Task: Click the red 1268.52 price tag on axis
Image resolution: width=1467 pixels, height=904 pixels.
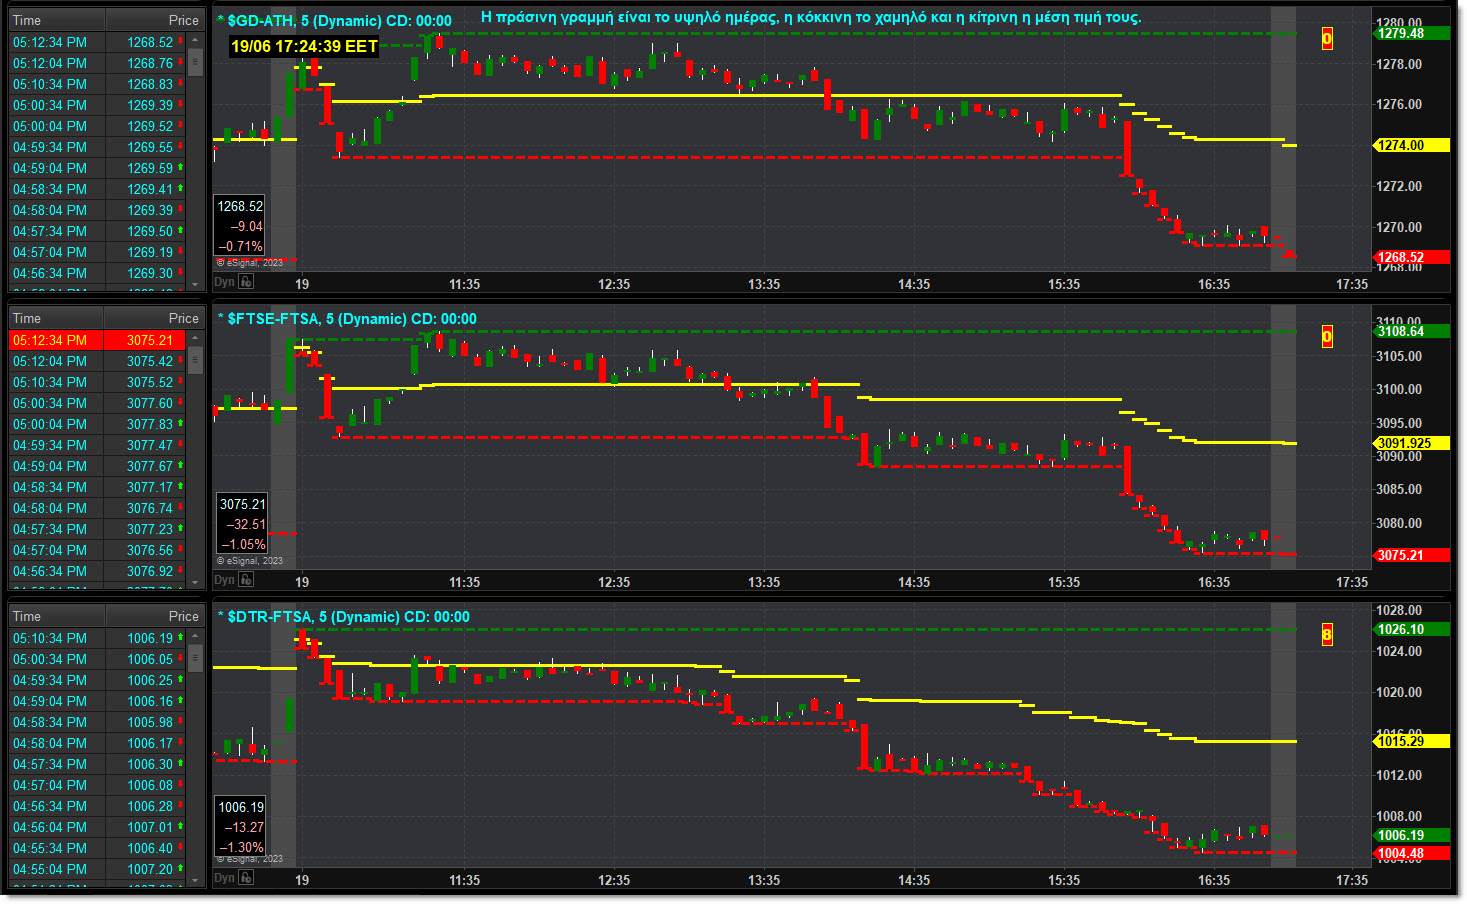Action: pos(1412,257)
